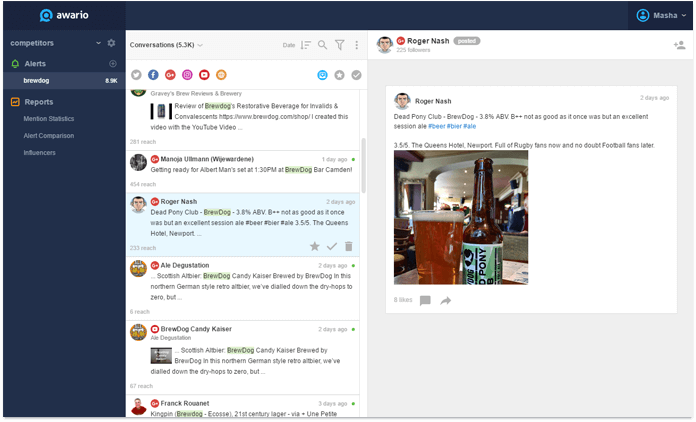
Task: Click the #ale hashtag link
Action: (470, 126)
